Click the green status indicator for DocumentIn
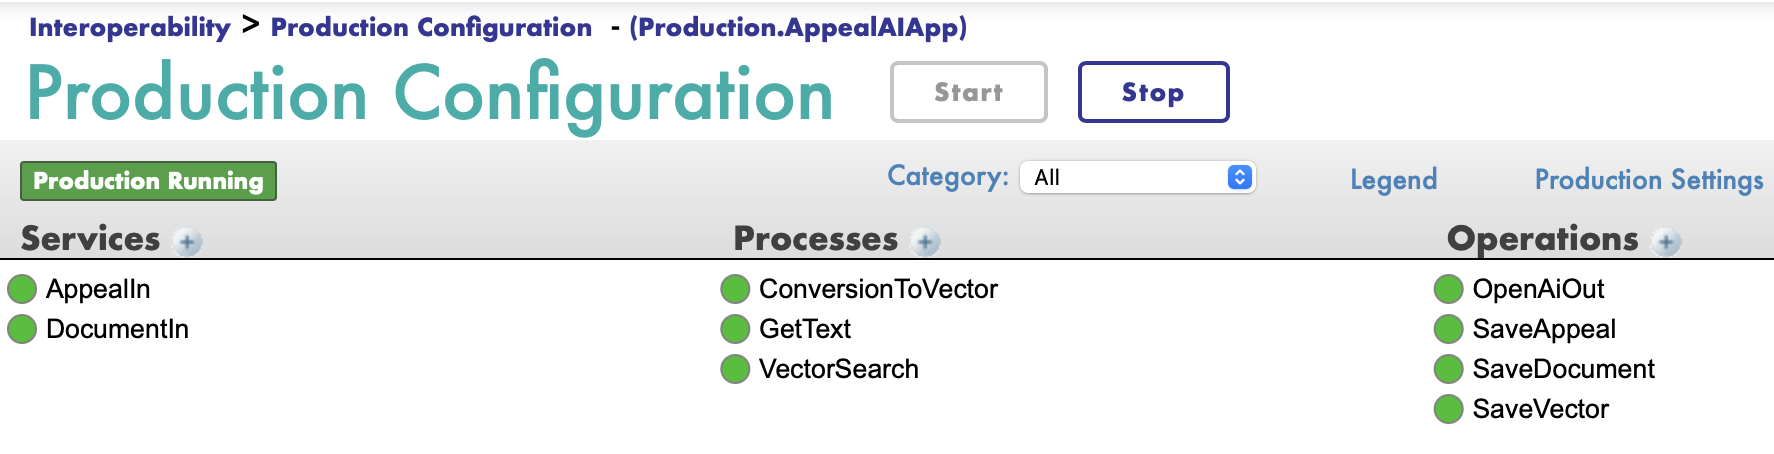 (22, 329)
